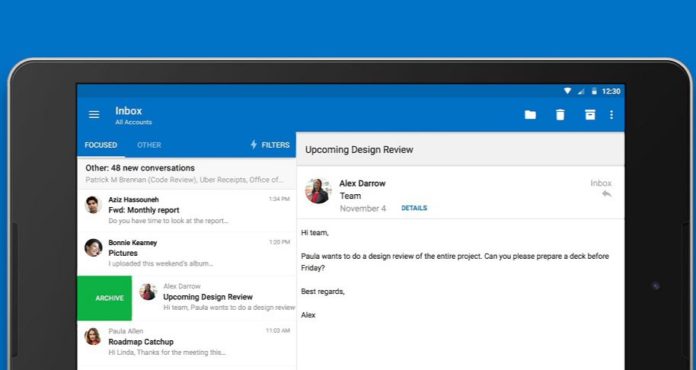Archive message using toolbar archive icon
696x370 pixels.
[589, 115]
